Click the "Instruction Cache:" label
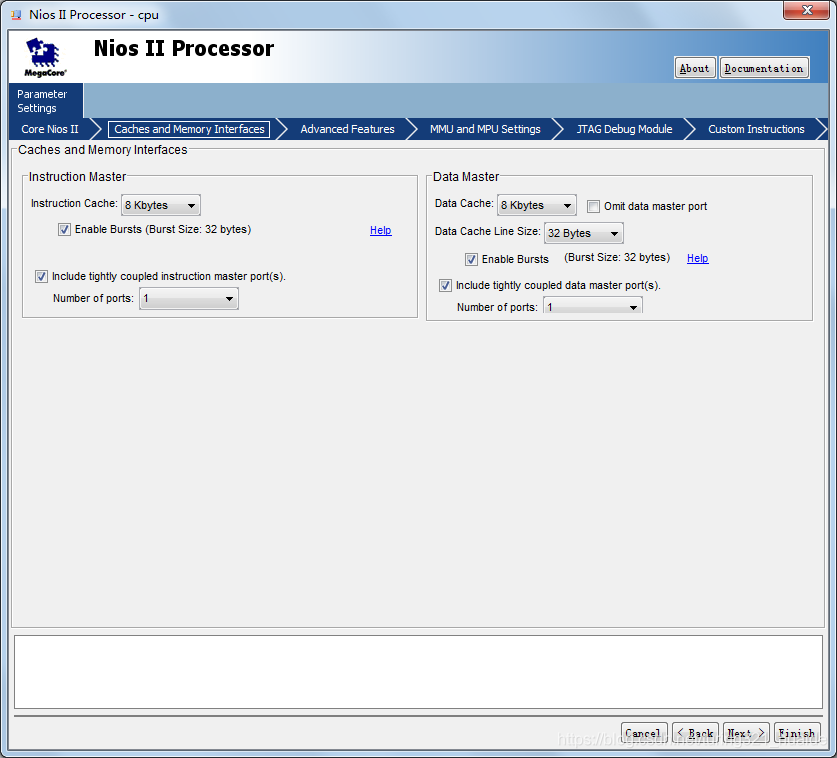Image resolution: width=837 pixels, height=758 pixels. (x=74, y=203)
